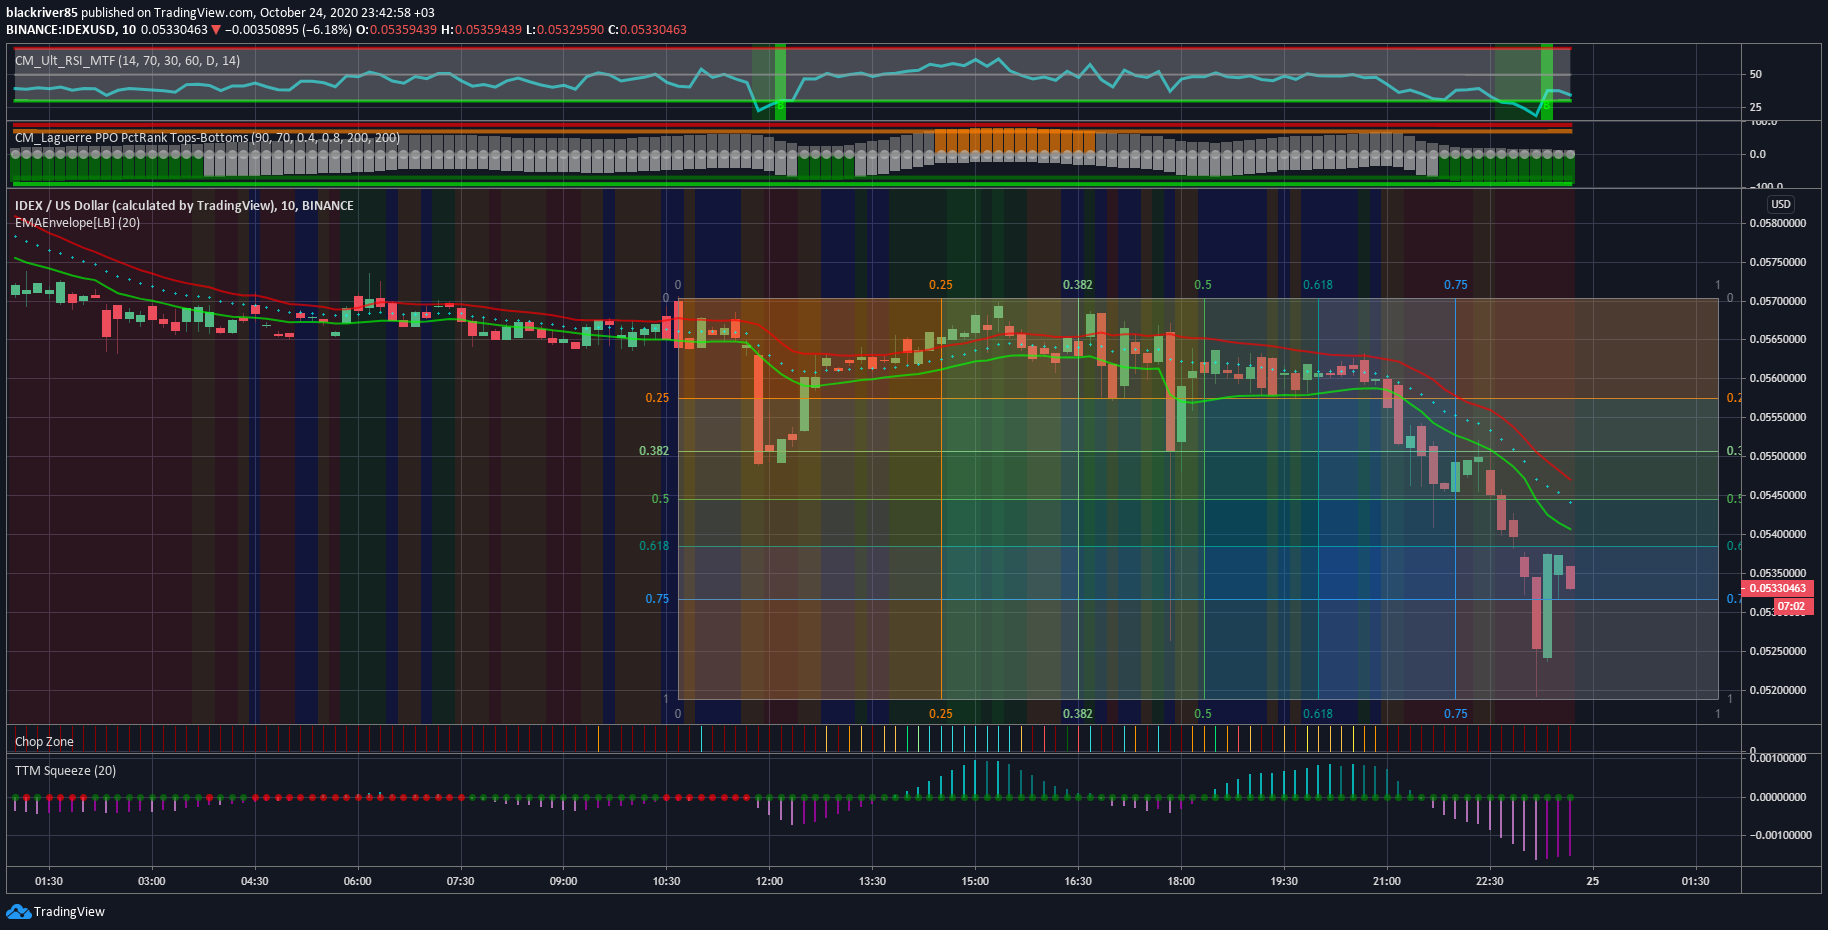The height and width of the screenshot is (930, 1828).
Task: Click the RSI scale value 50
Action: [x=1756, y=74]
